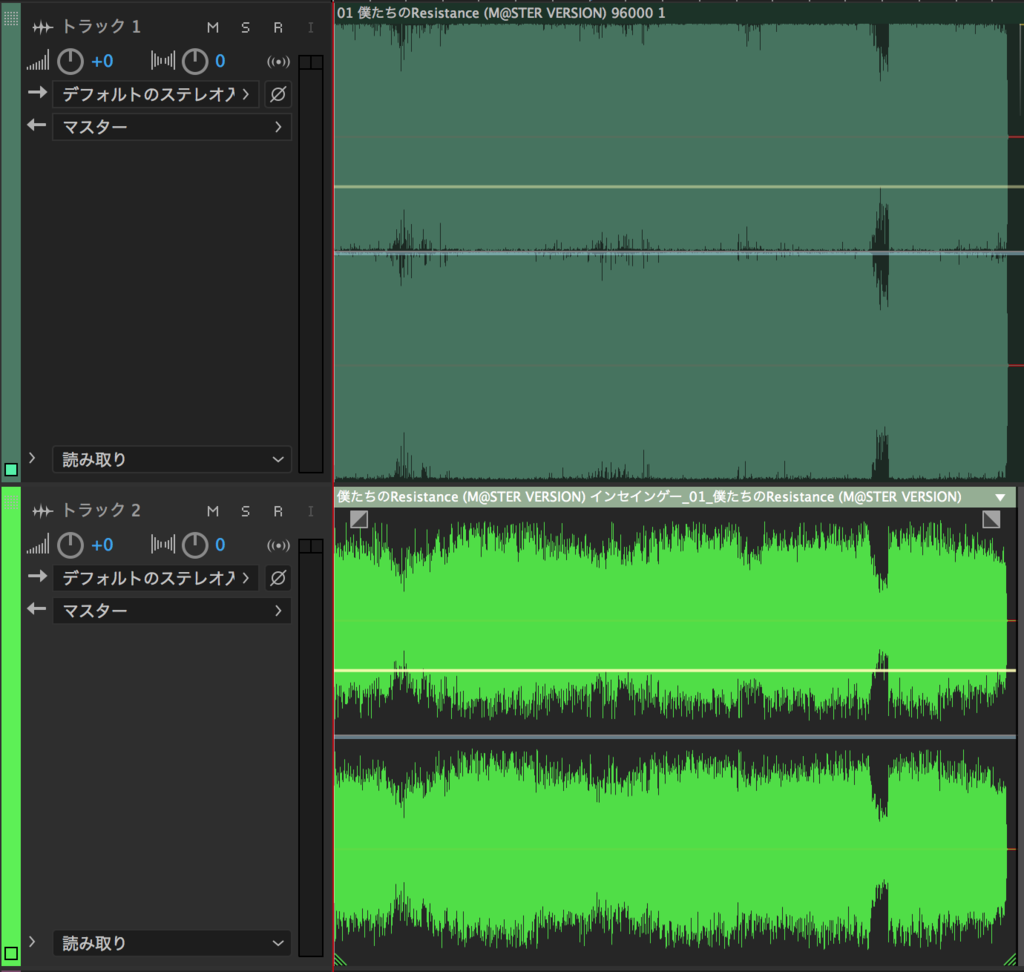Select the トラック 1 name label
This screenshot has width=1024, height=972.
click(101, 27)
